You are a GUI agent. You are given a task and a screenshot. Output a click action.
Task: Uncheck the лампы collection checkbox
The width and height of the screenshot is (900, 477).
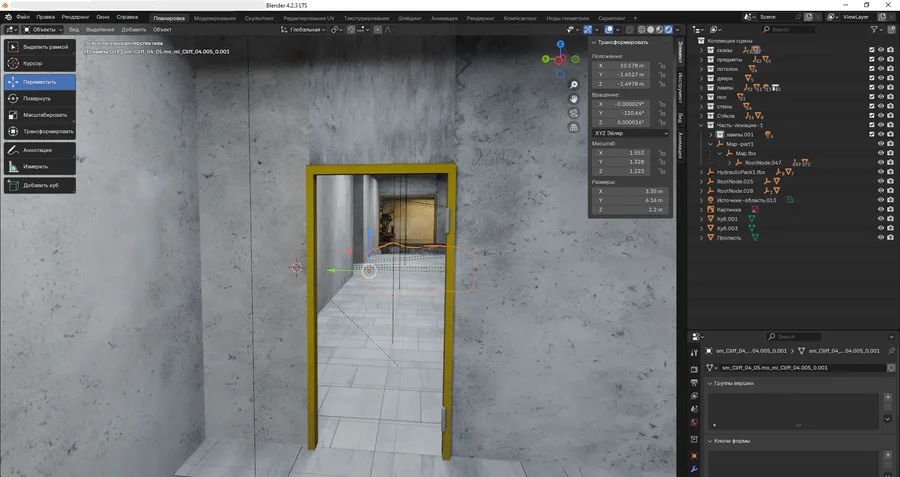click(872, 87)
